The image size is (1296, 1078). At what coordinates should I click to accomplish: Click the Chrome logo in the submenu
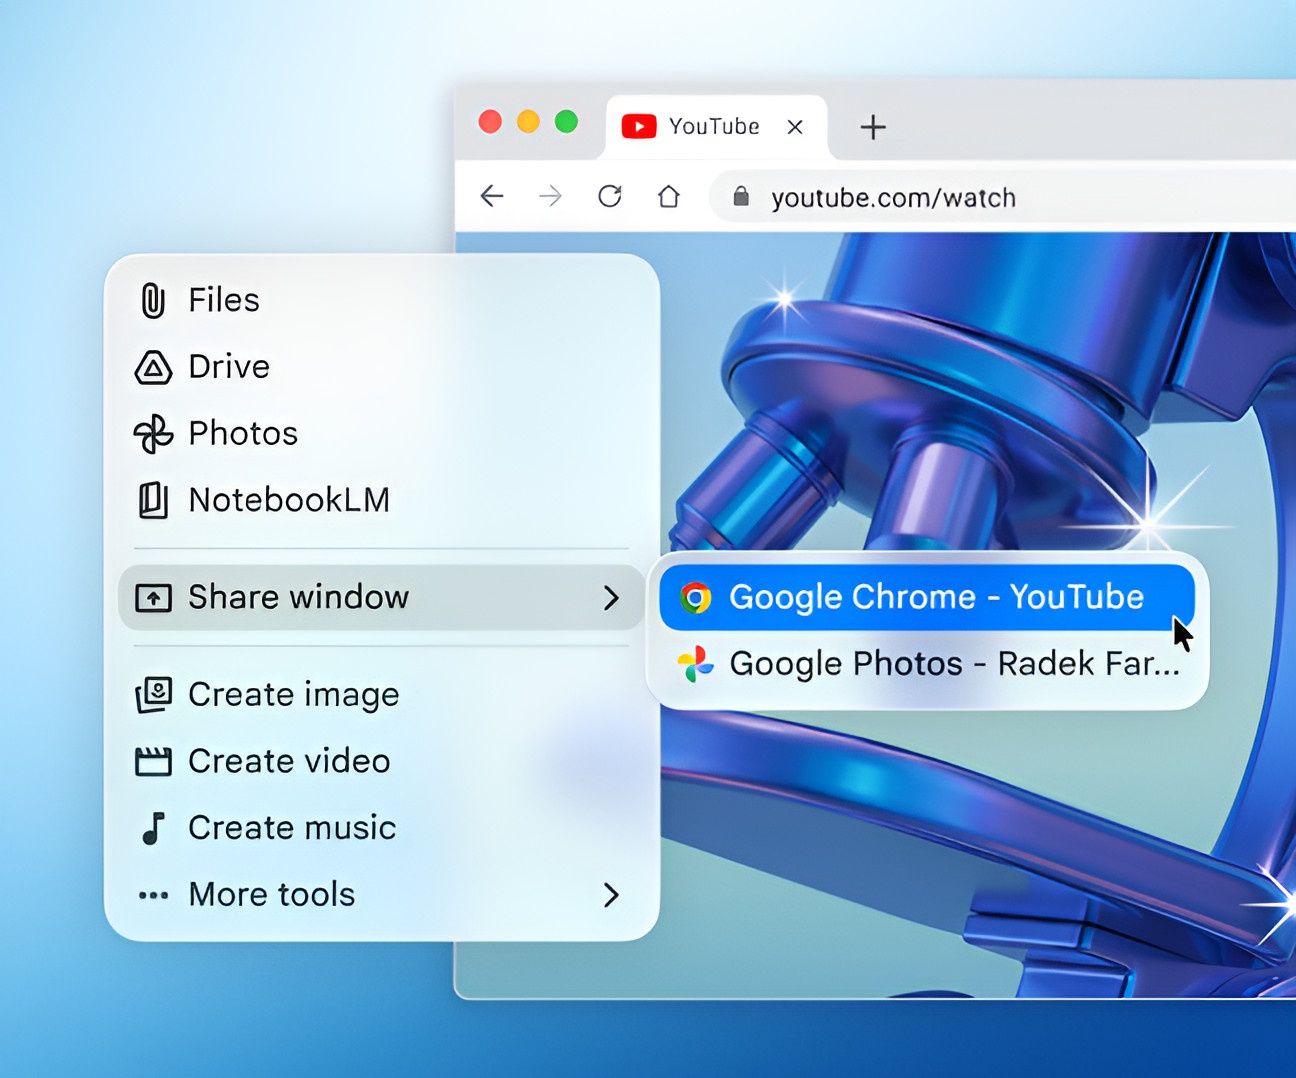(696, 598)
